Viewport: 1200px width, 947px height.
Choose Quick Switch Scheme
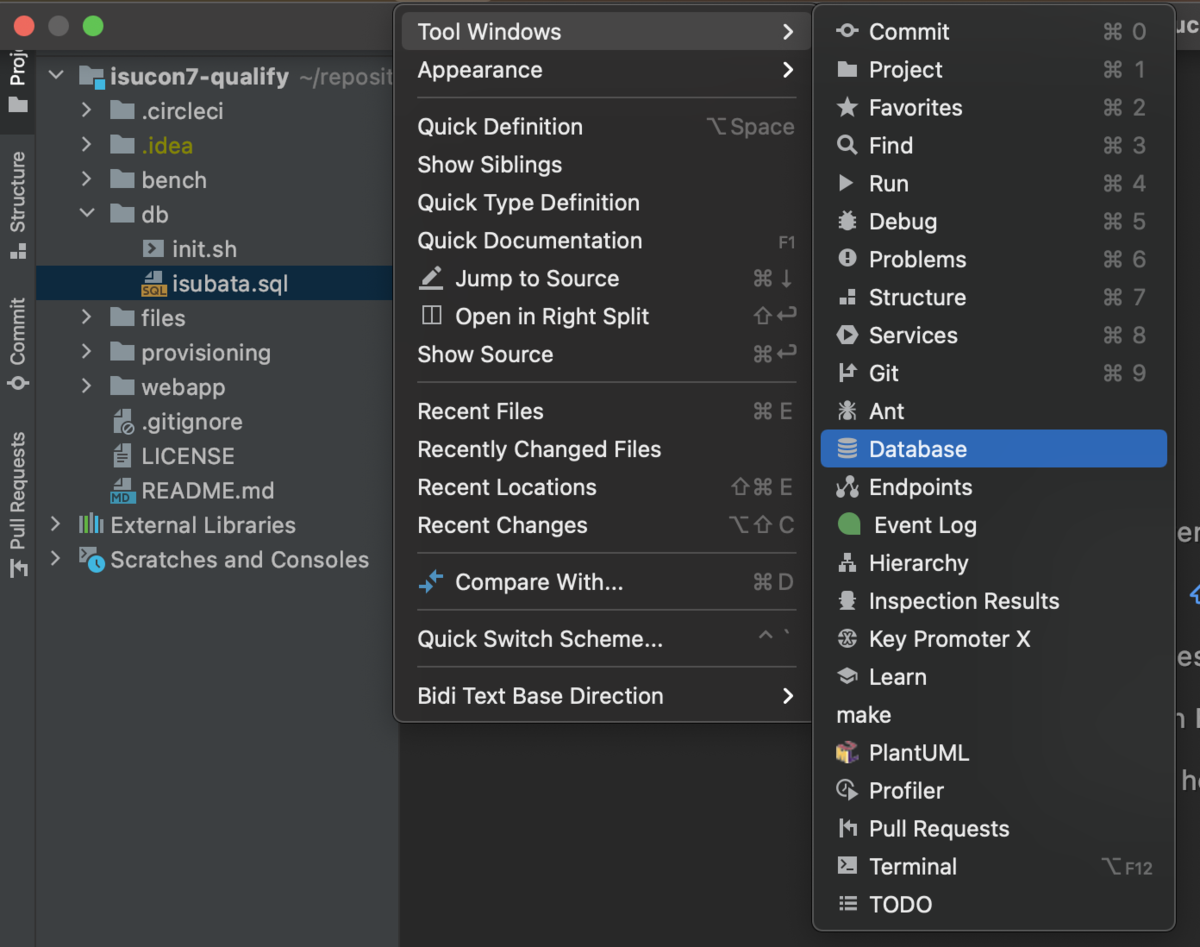click(604, 640)
